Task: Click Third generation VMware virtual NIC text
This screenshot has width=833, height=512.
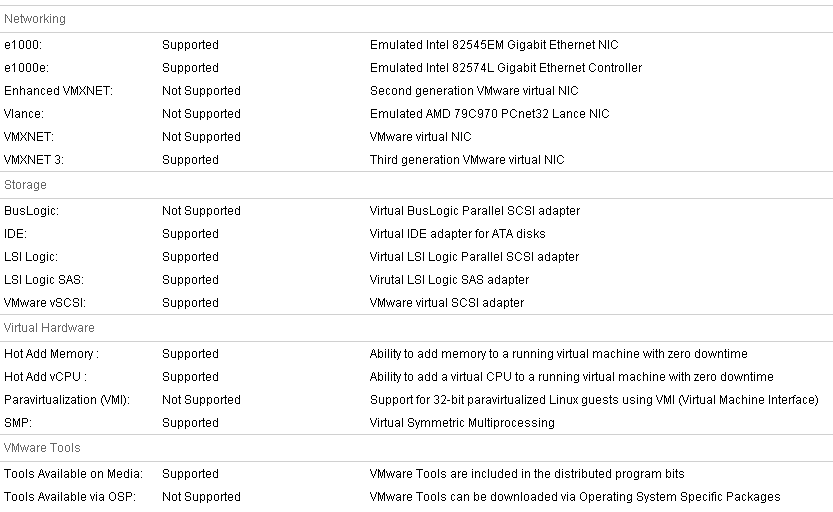Action: 467,160
